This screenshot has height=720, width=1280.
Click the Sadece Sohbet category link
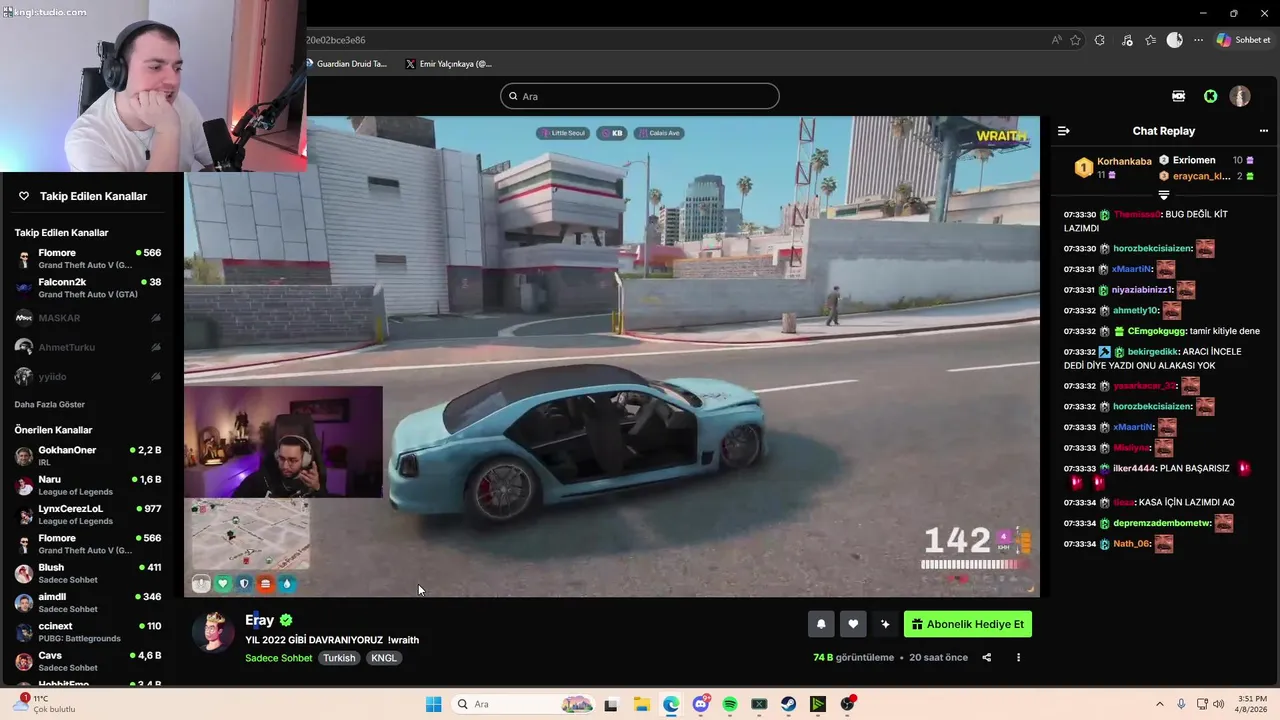click(x=279, y=658)
